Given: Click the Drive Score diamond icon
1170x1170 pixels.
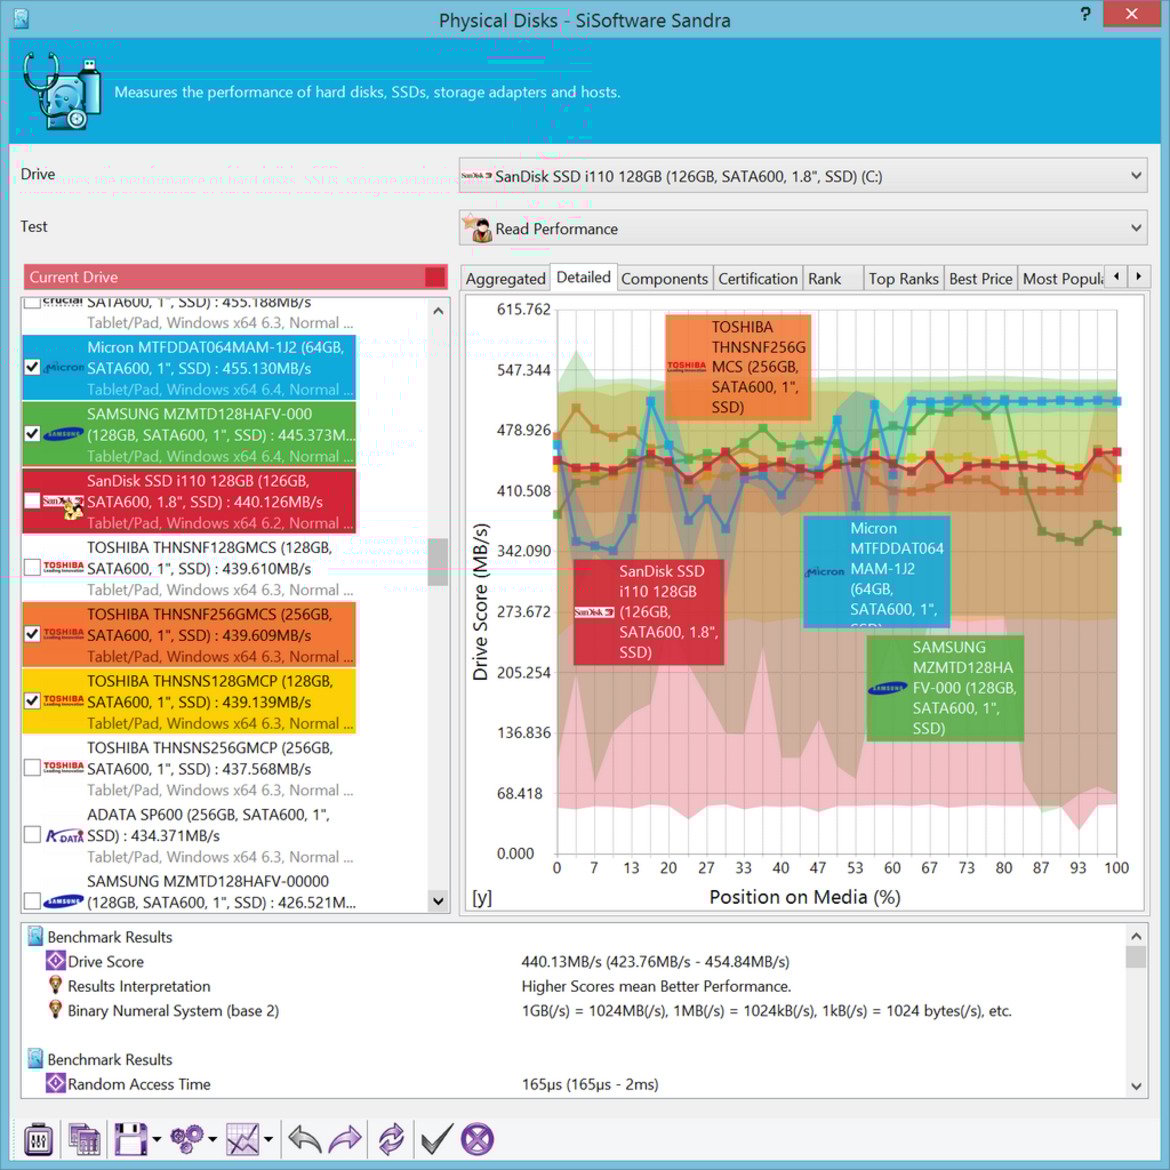Looking at the screenshot, I should point(56,960).
